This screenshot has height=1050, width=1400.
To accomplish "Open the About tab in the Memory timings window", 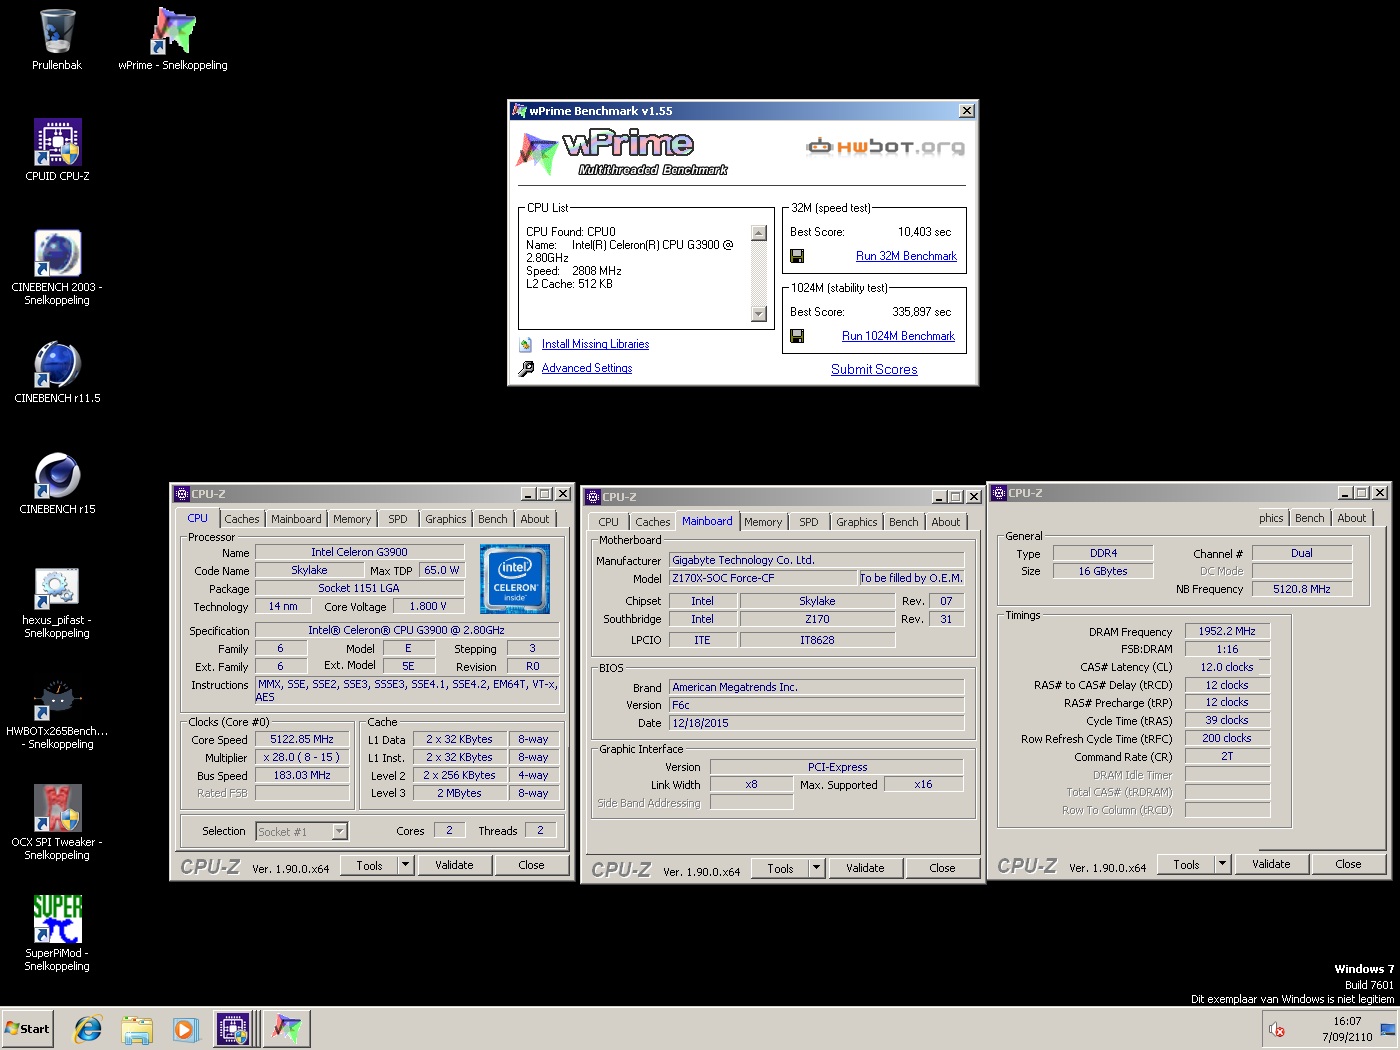I will 1351,518.
